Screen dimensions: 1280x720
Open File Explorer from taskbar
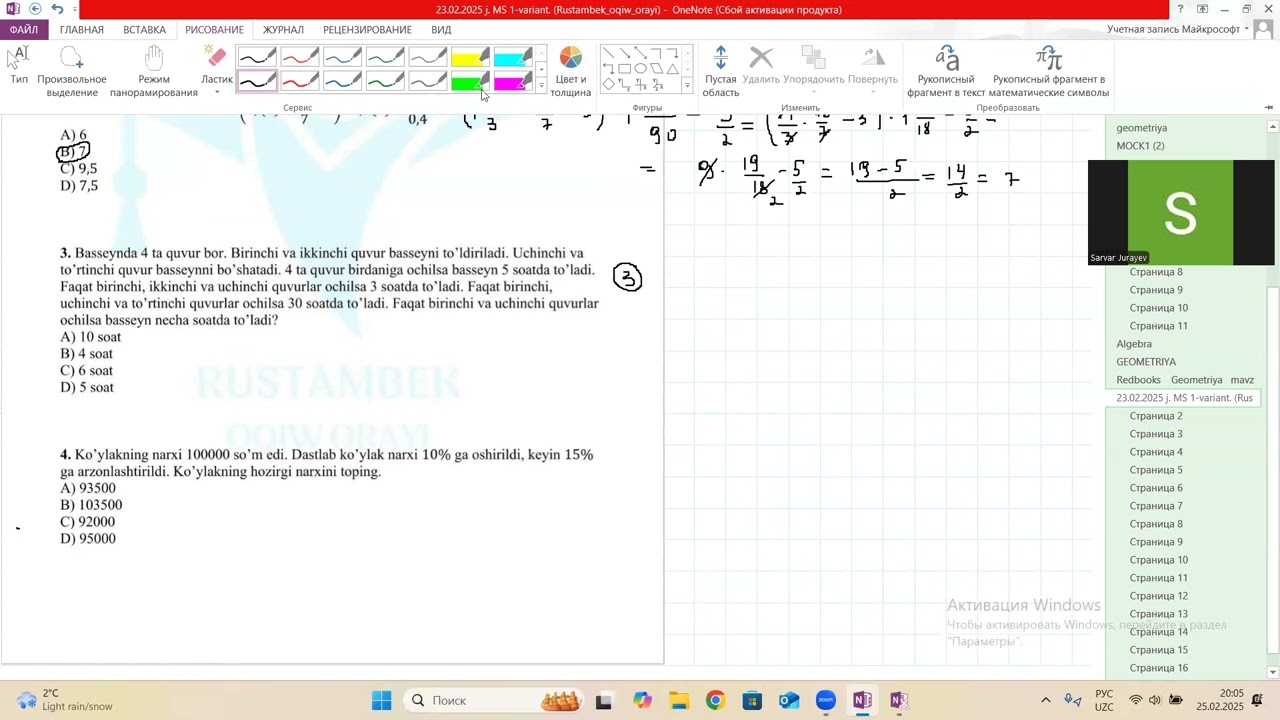678,700
